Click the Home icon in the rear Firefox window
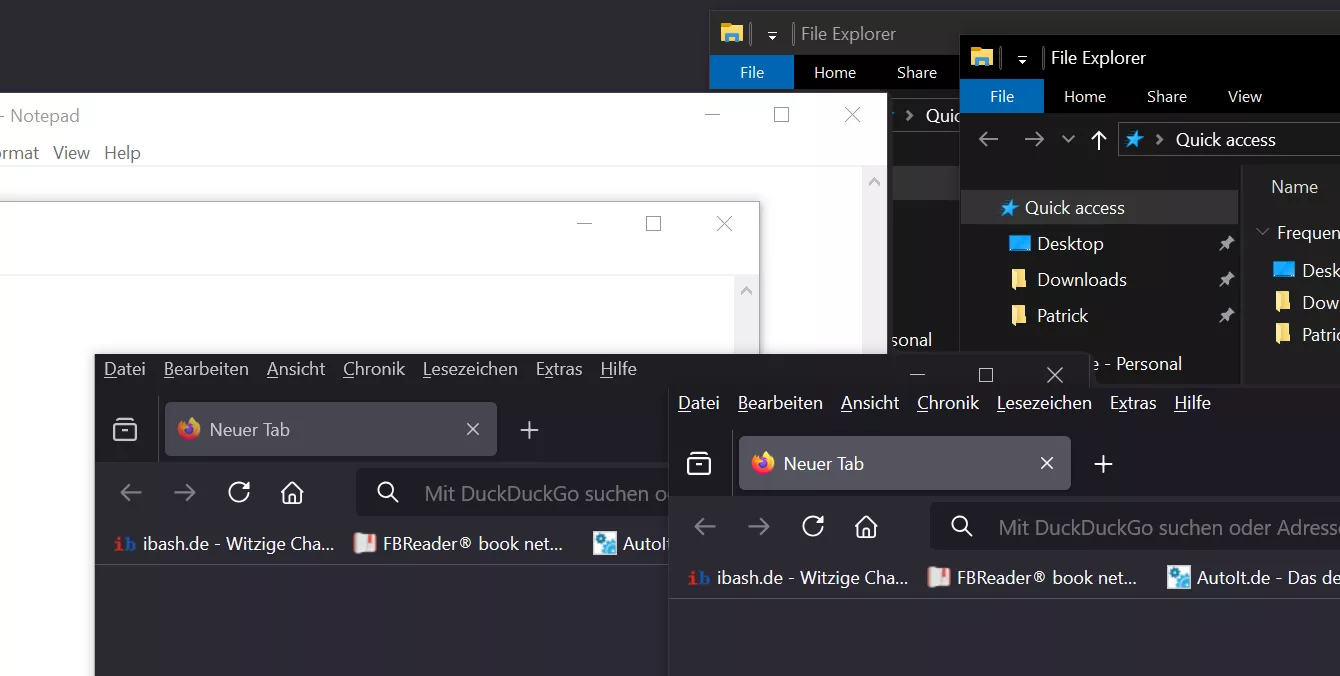The image size is (1340, 676). pos(292,492)
